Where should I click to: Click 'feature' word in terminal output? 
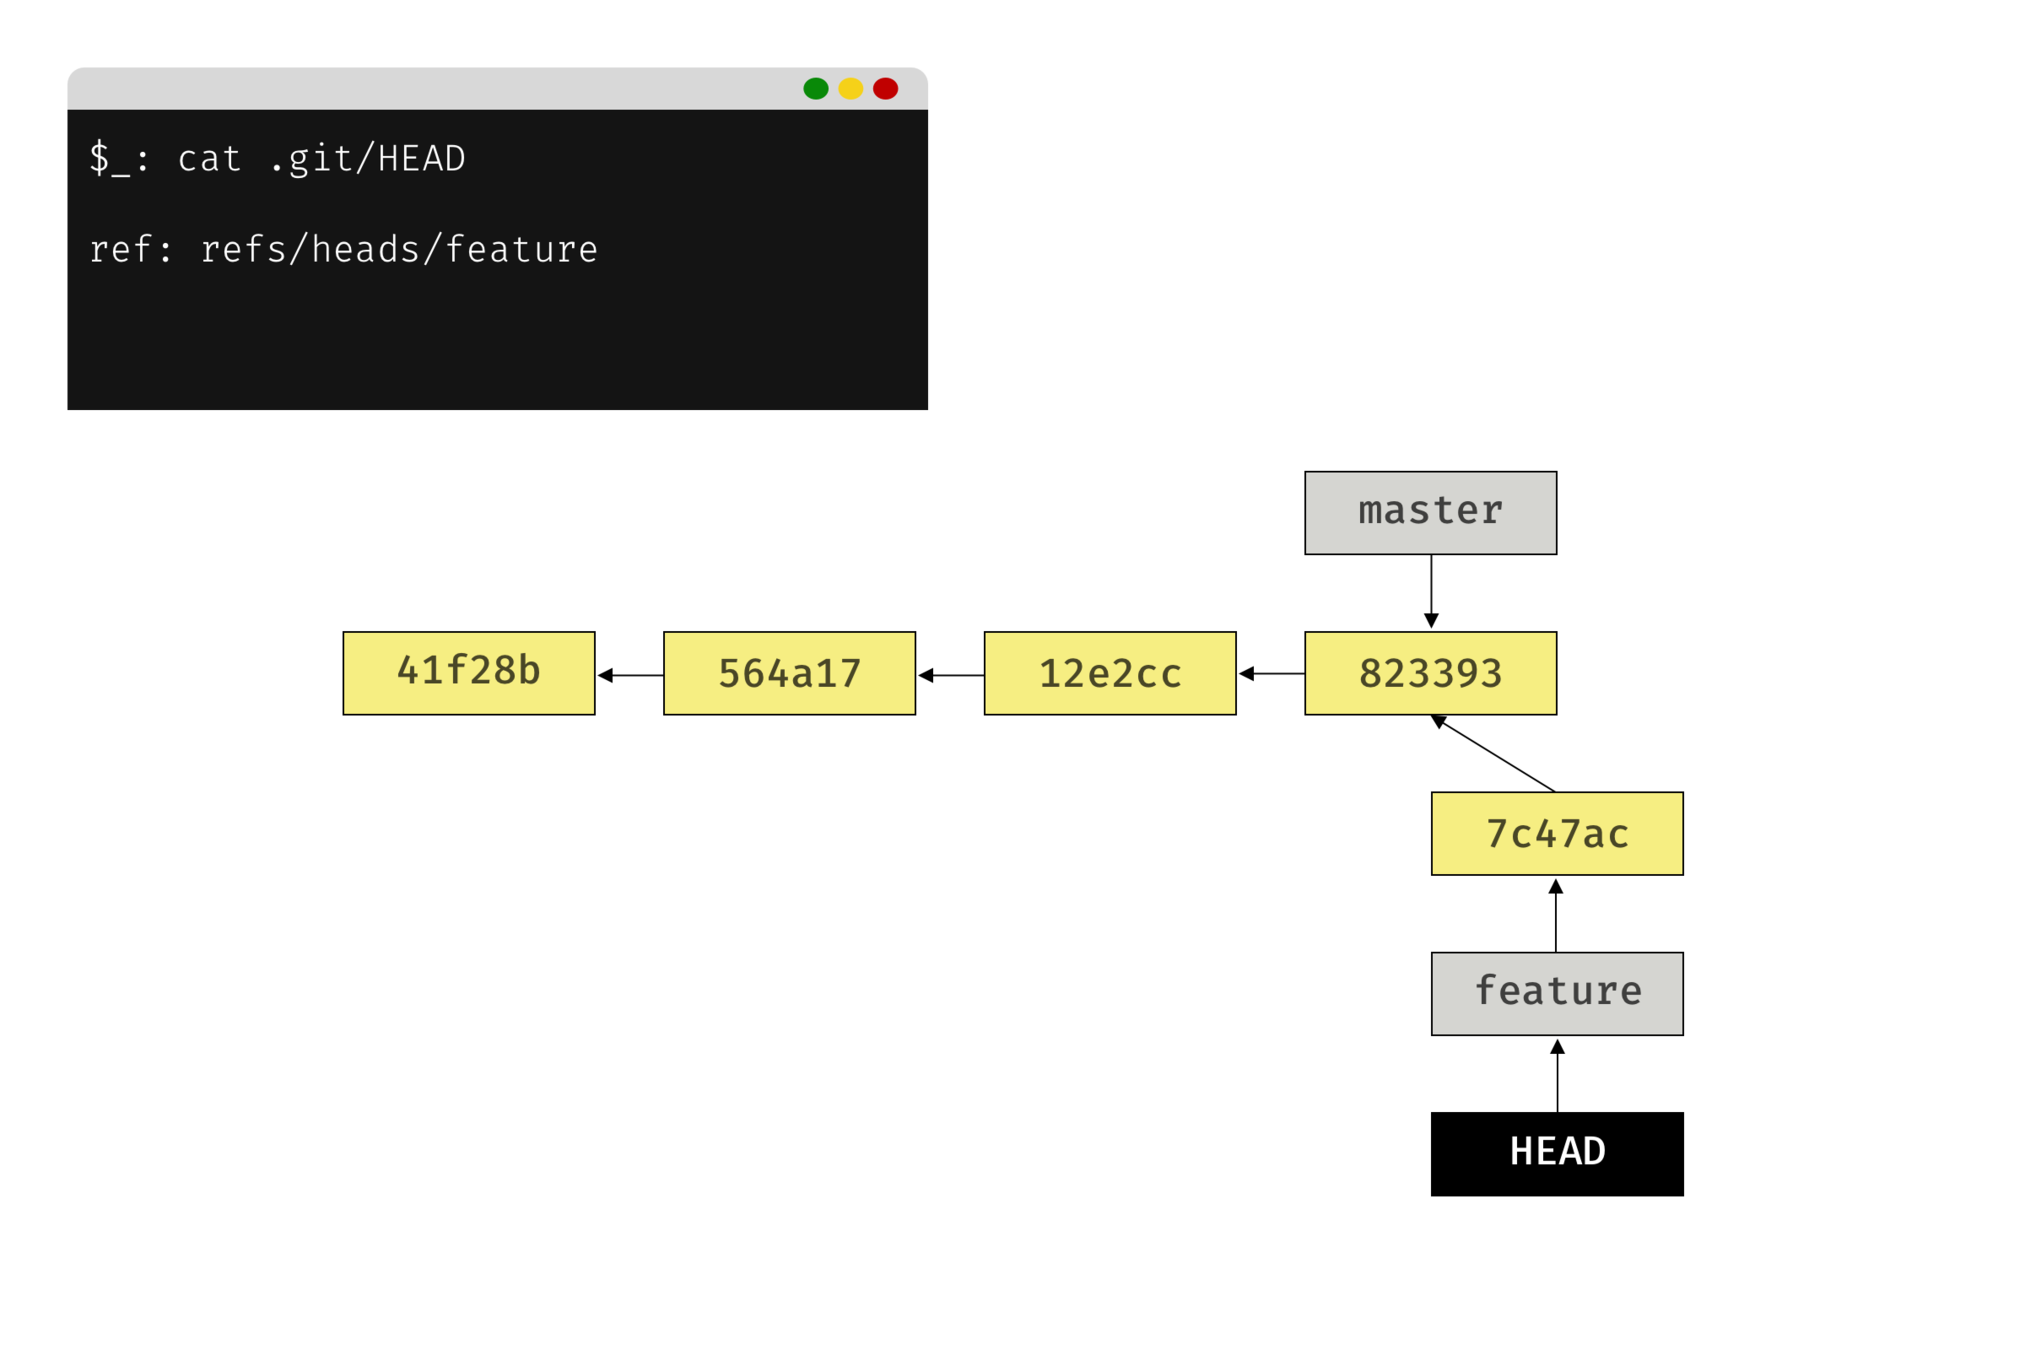[x=521, y=250]
